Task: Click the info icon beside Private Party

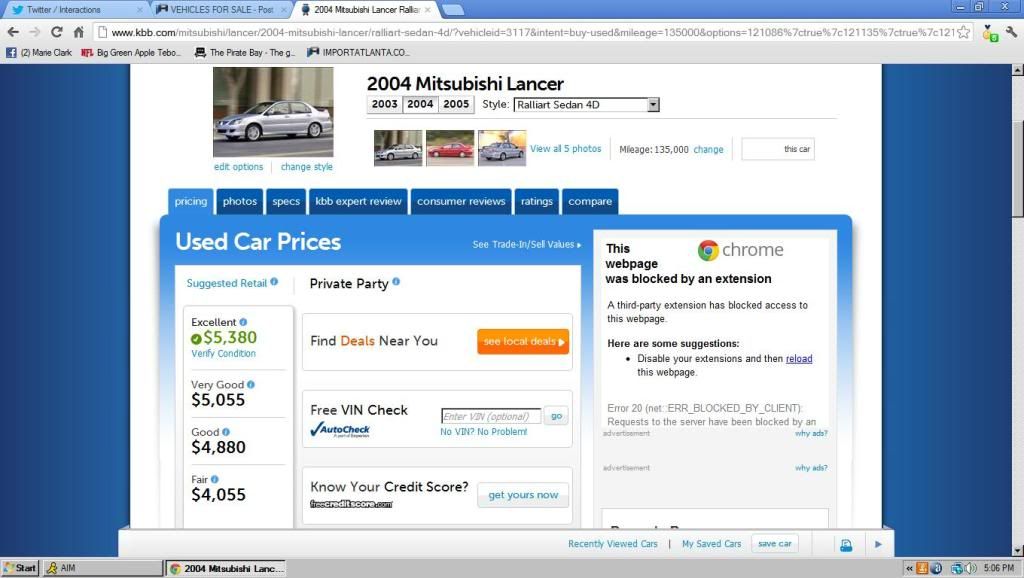Action: pos(396,283)
